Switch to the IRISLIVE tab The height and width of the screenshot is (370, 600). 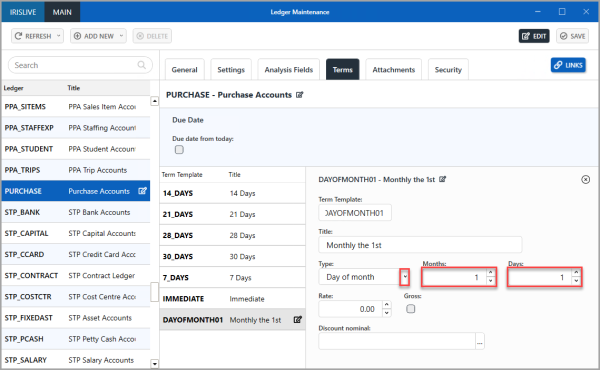23,12
